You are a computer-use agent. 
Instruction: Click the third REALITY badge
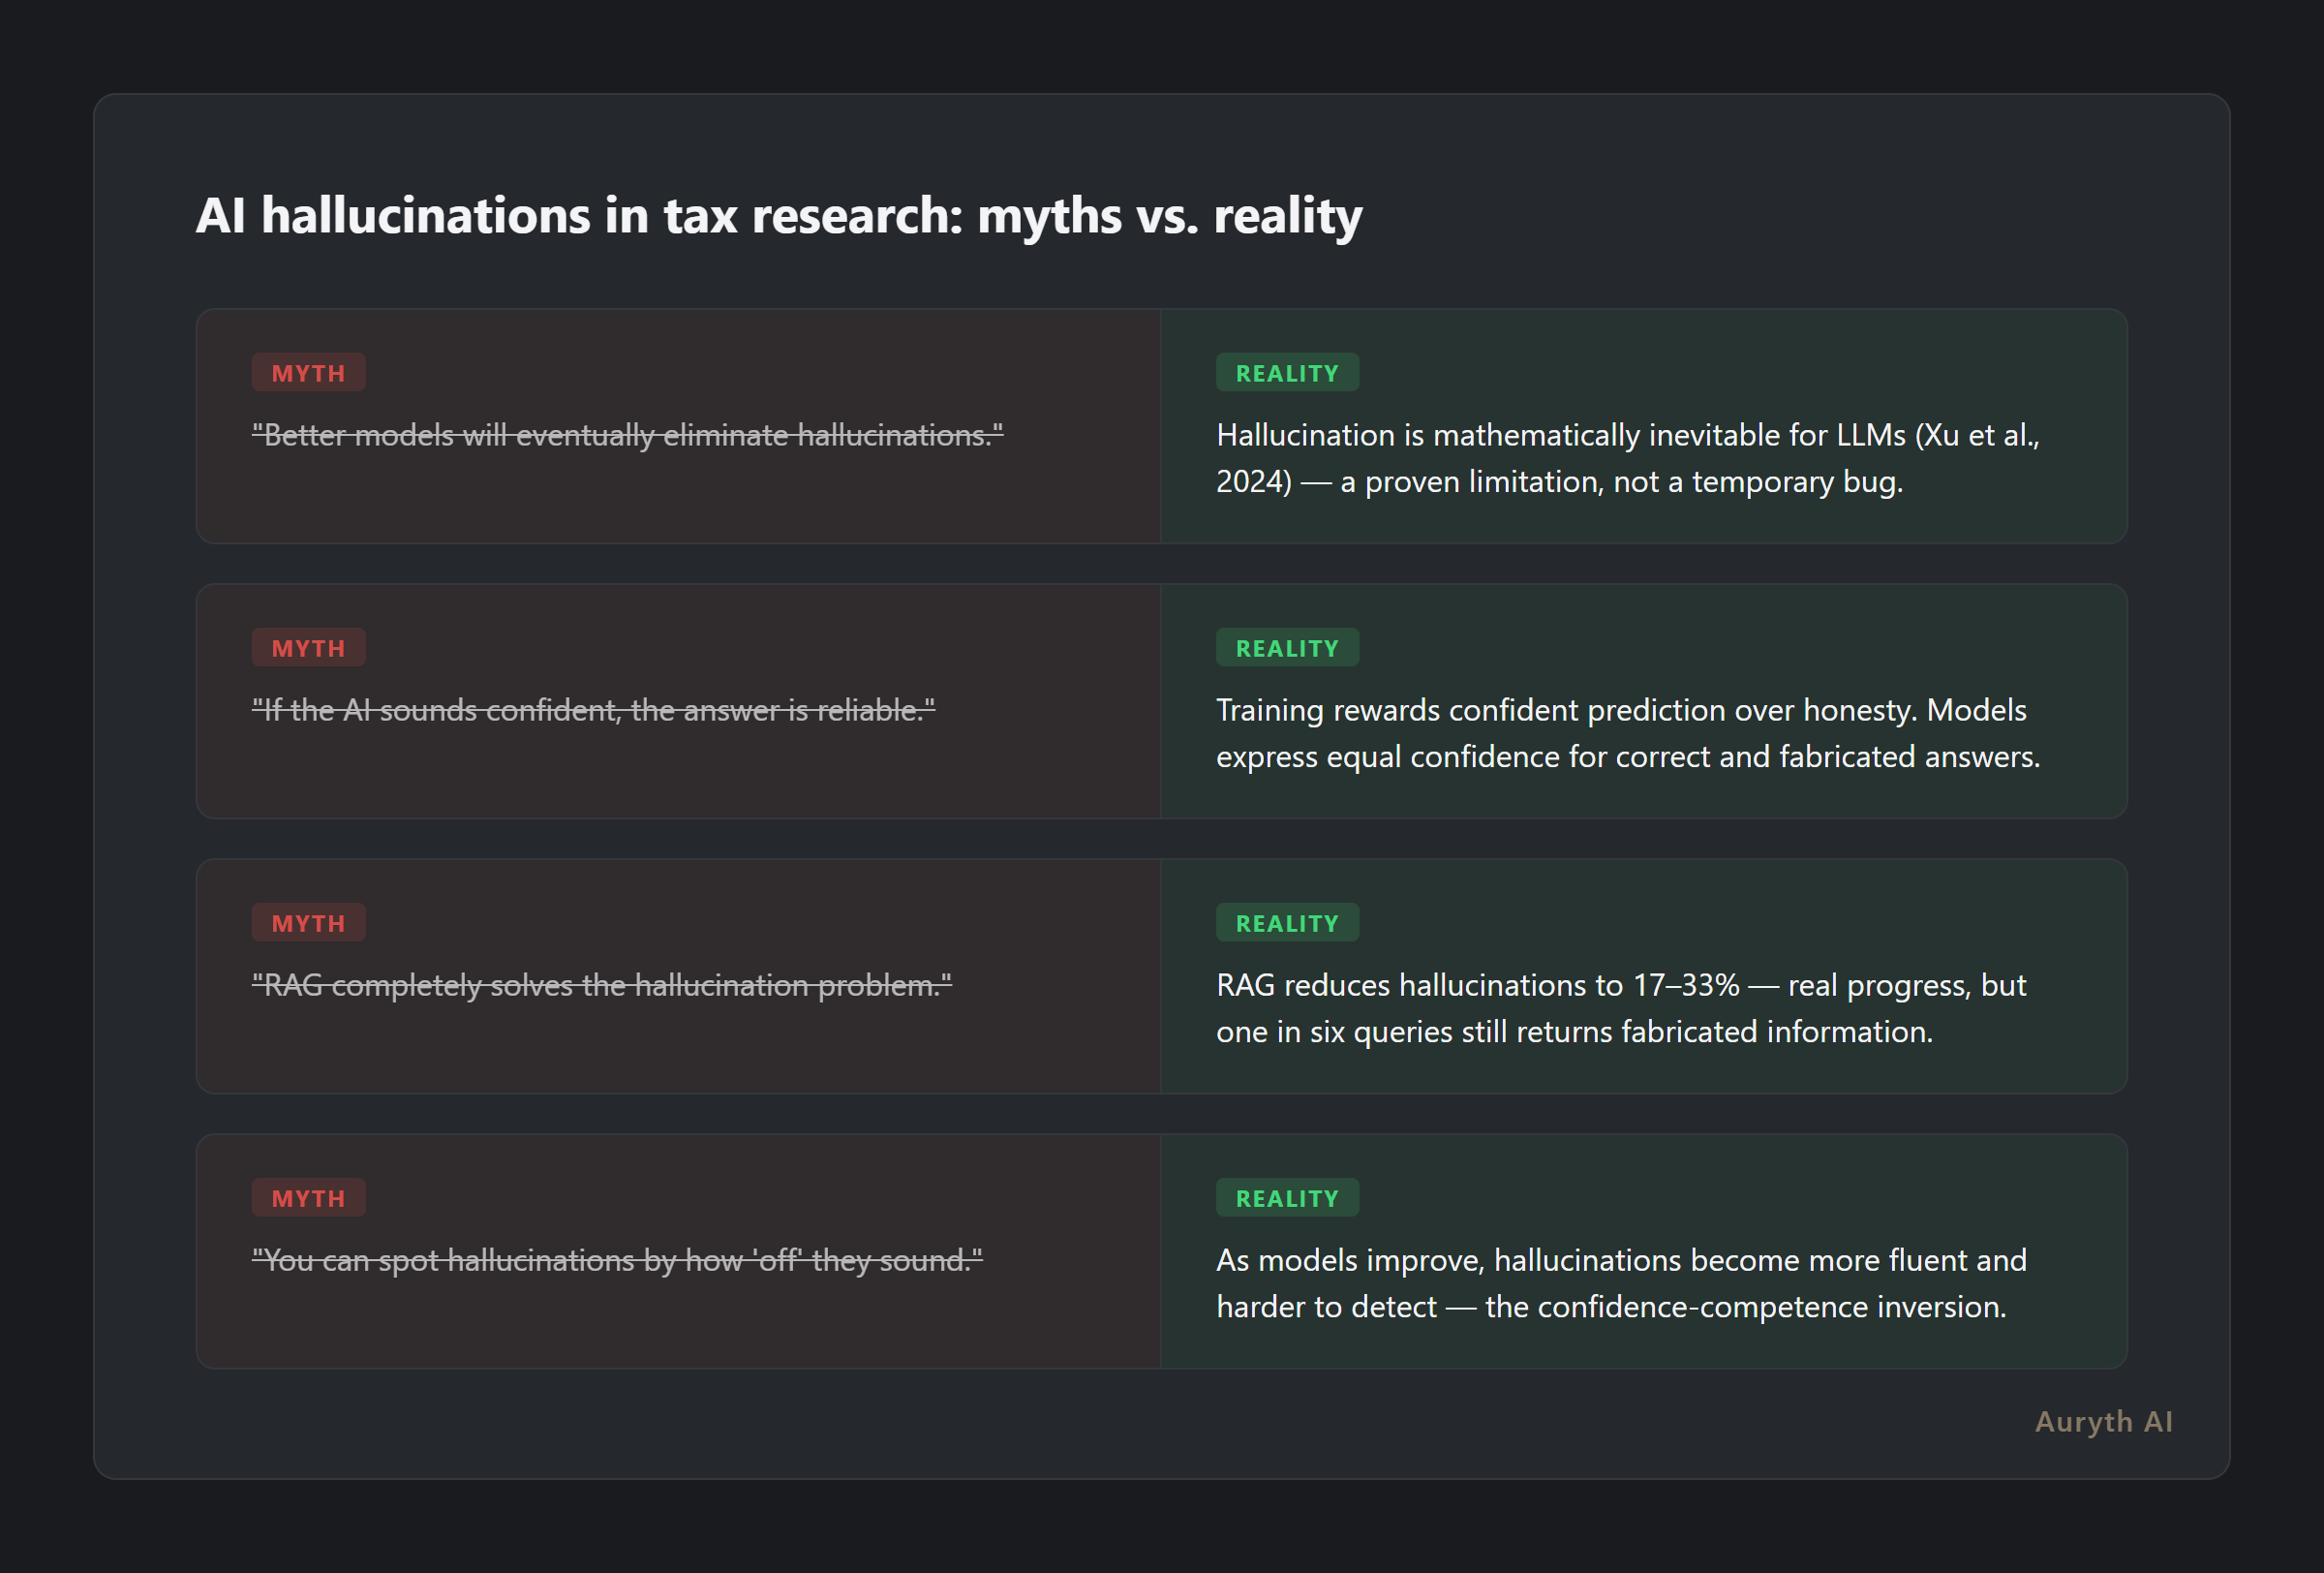(x=1286, y=923)
